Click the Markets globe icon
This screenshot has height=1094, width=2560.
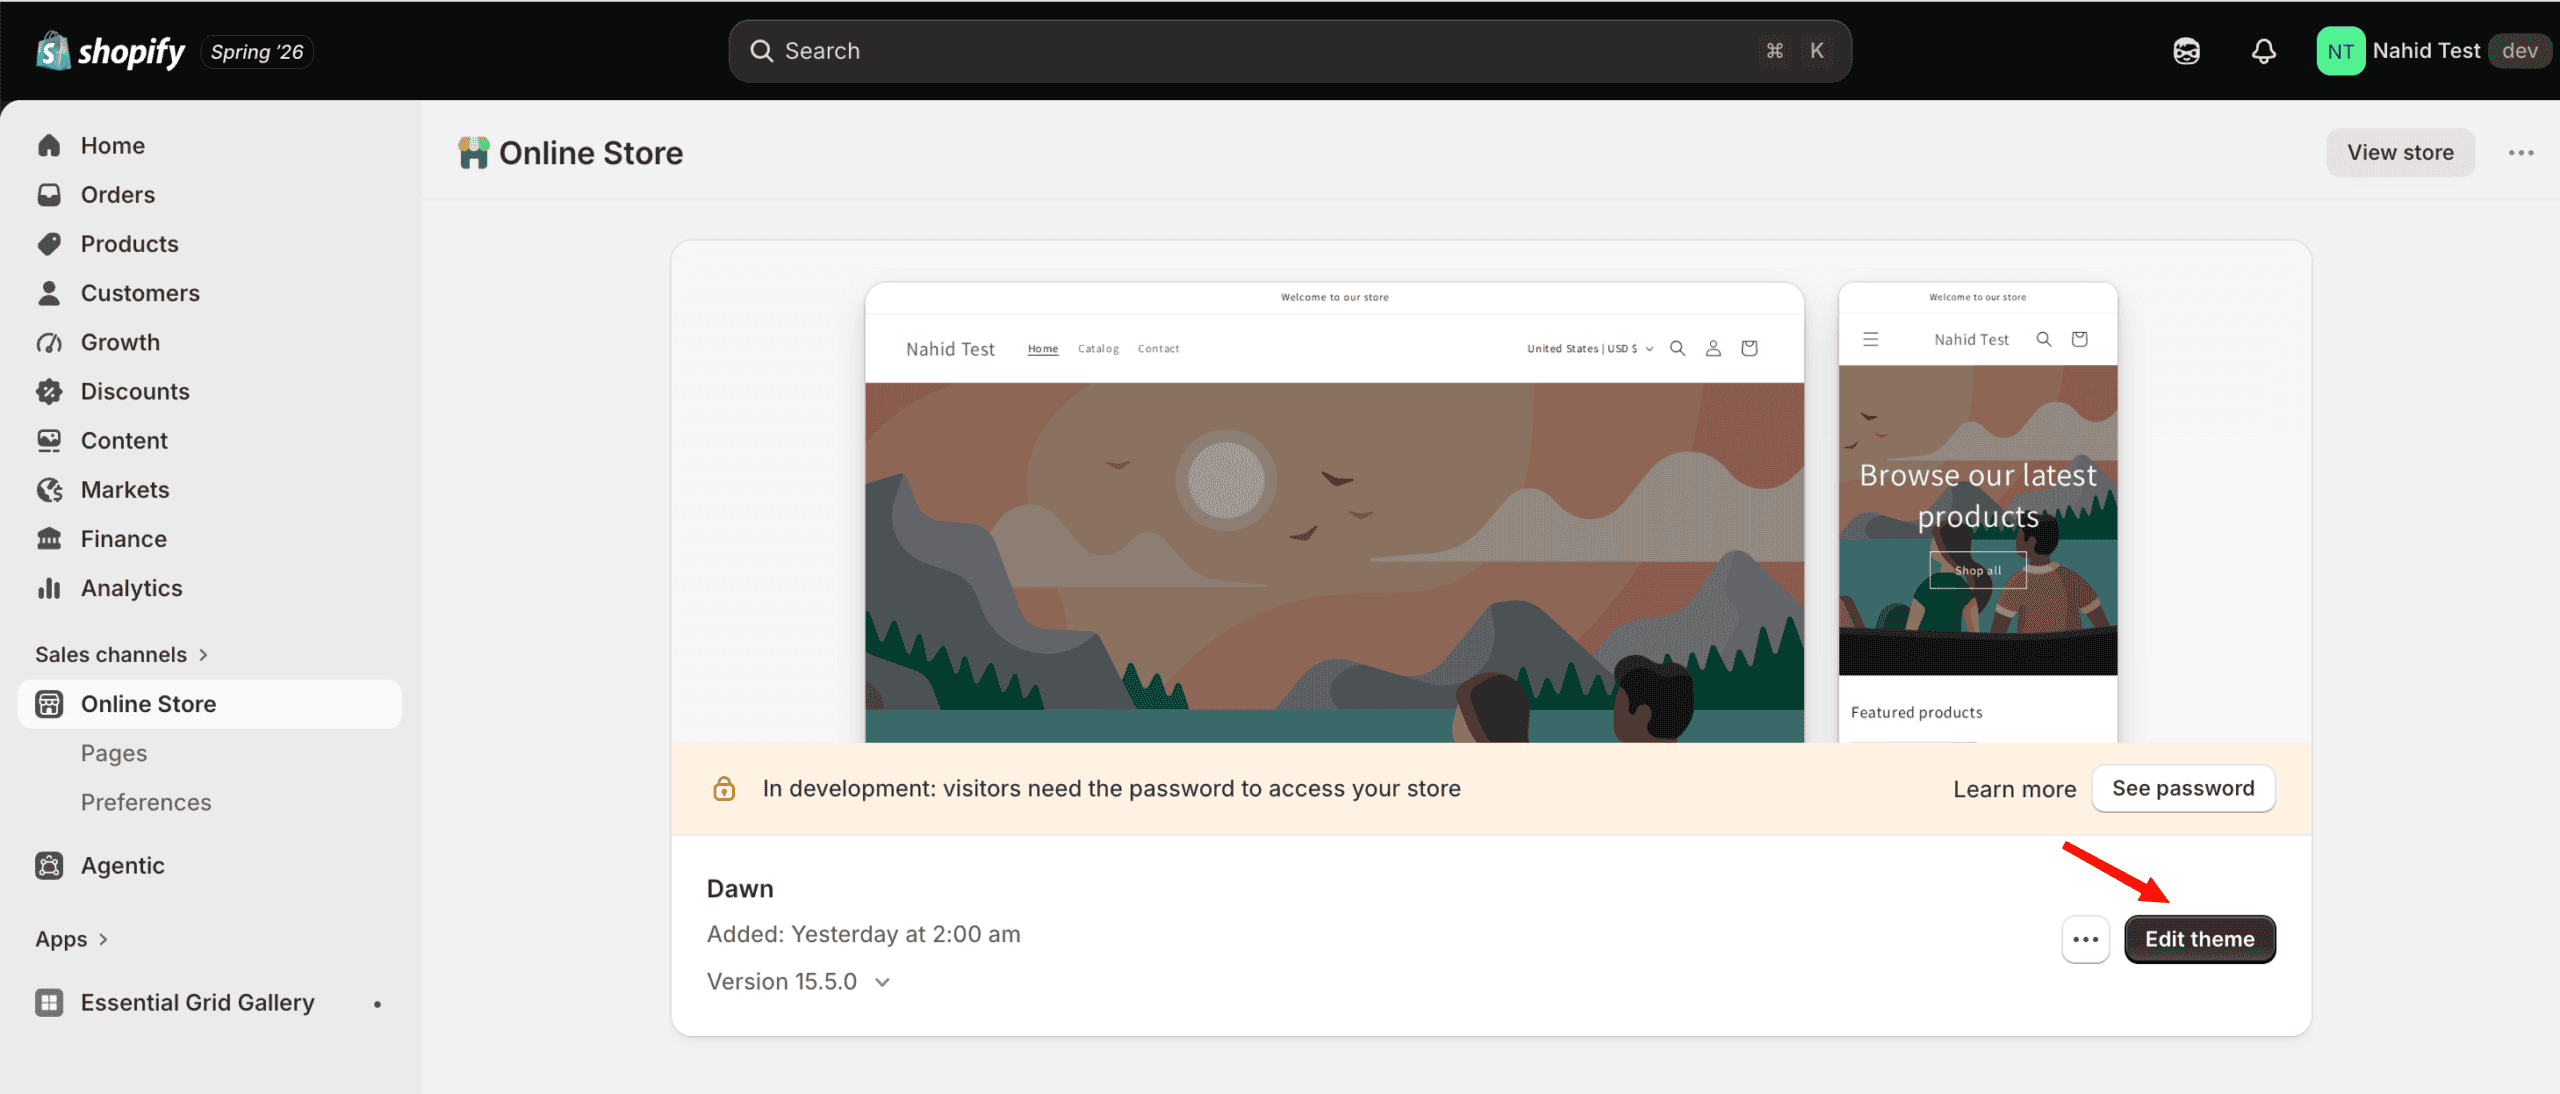pos(49,490)
